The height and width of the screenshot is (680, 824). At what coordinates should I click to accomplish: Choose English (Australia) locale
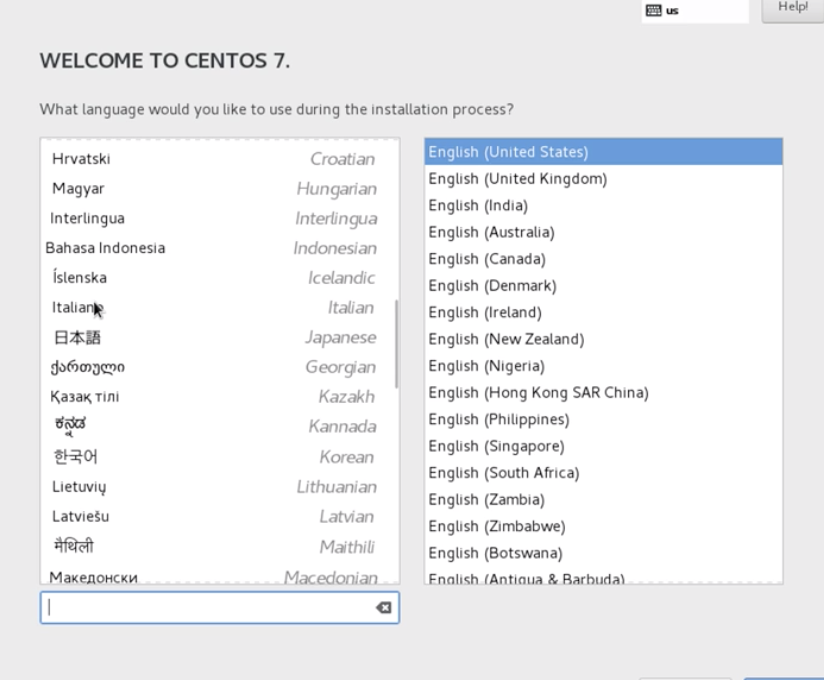(603, 232)
